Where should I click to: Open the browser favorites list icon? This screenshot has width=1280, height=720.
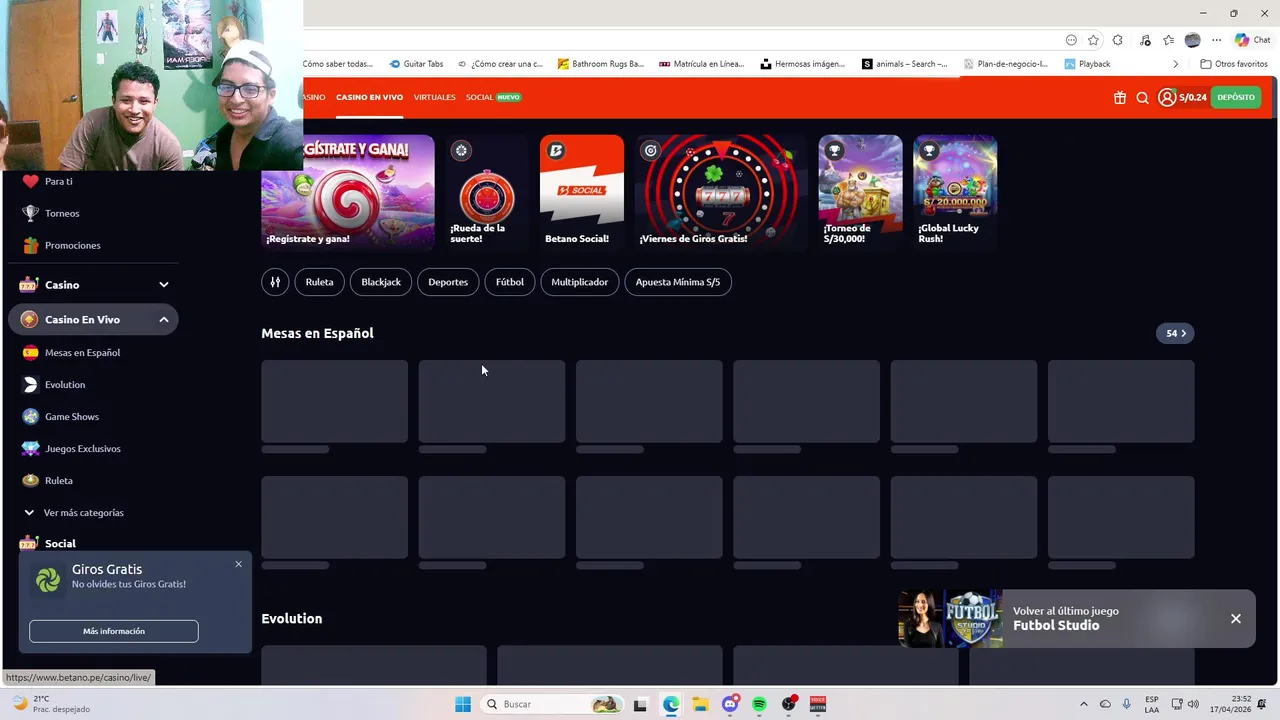pyautogui.click(x=1168, y=40)
